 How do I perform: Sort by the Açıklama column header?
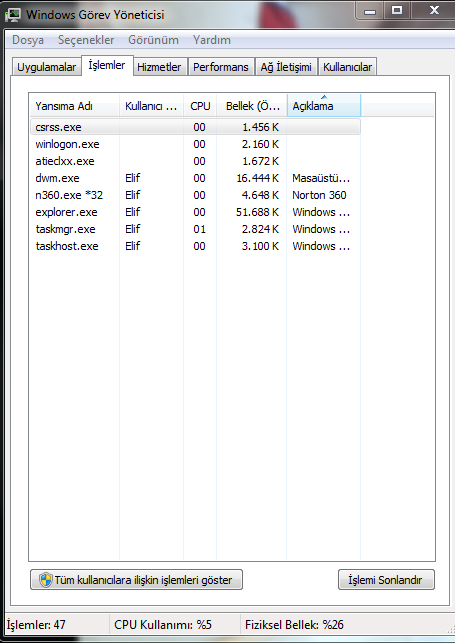[324, 106]
